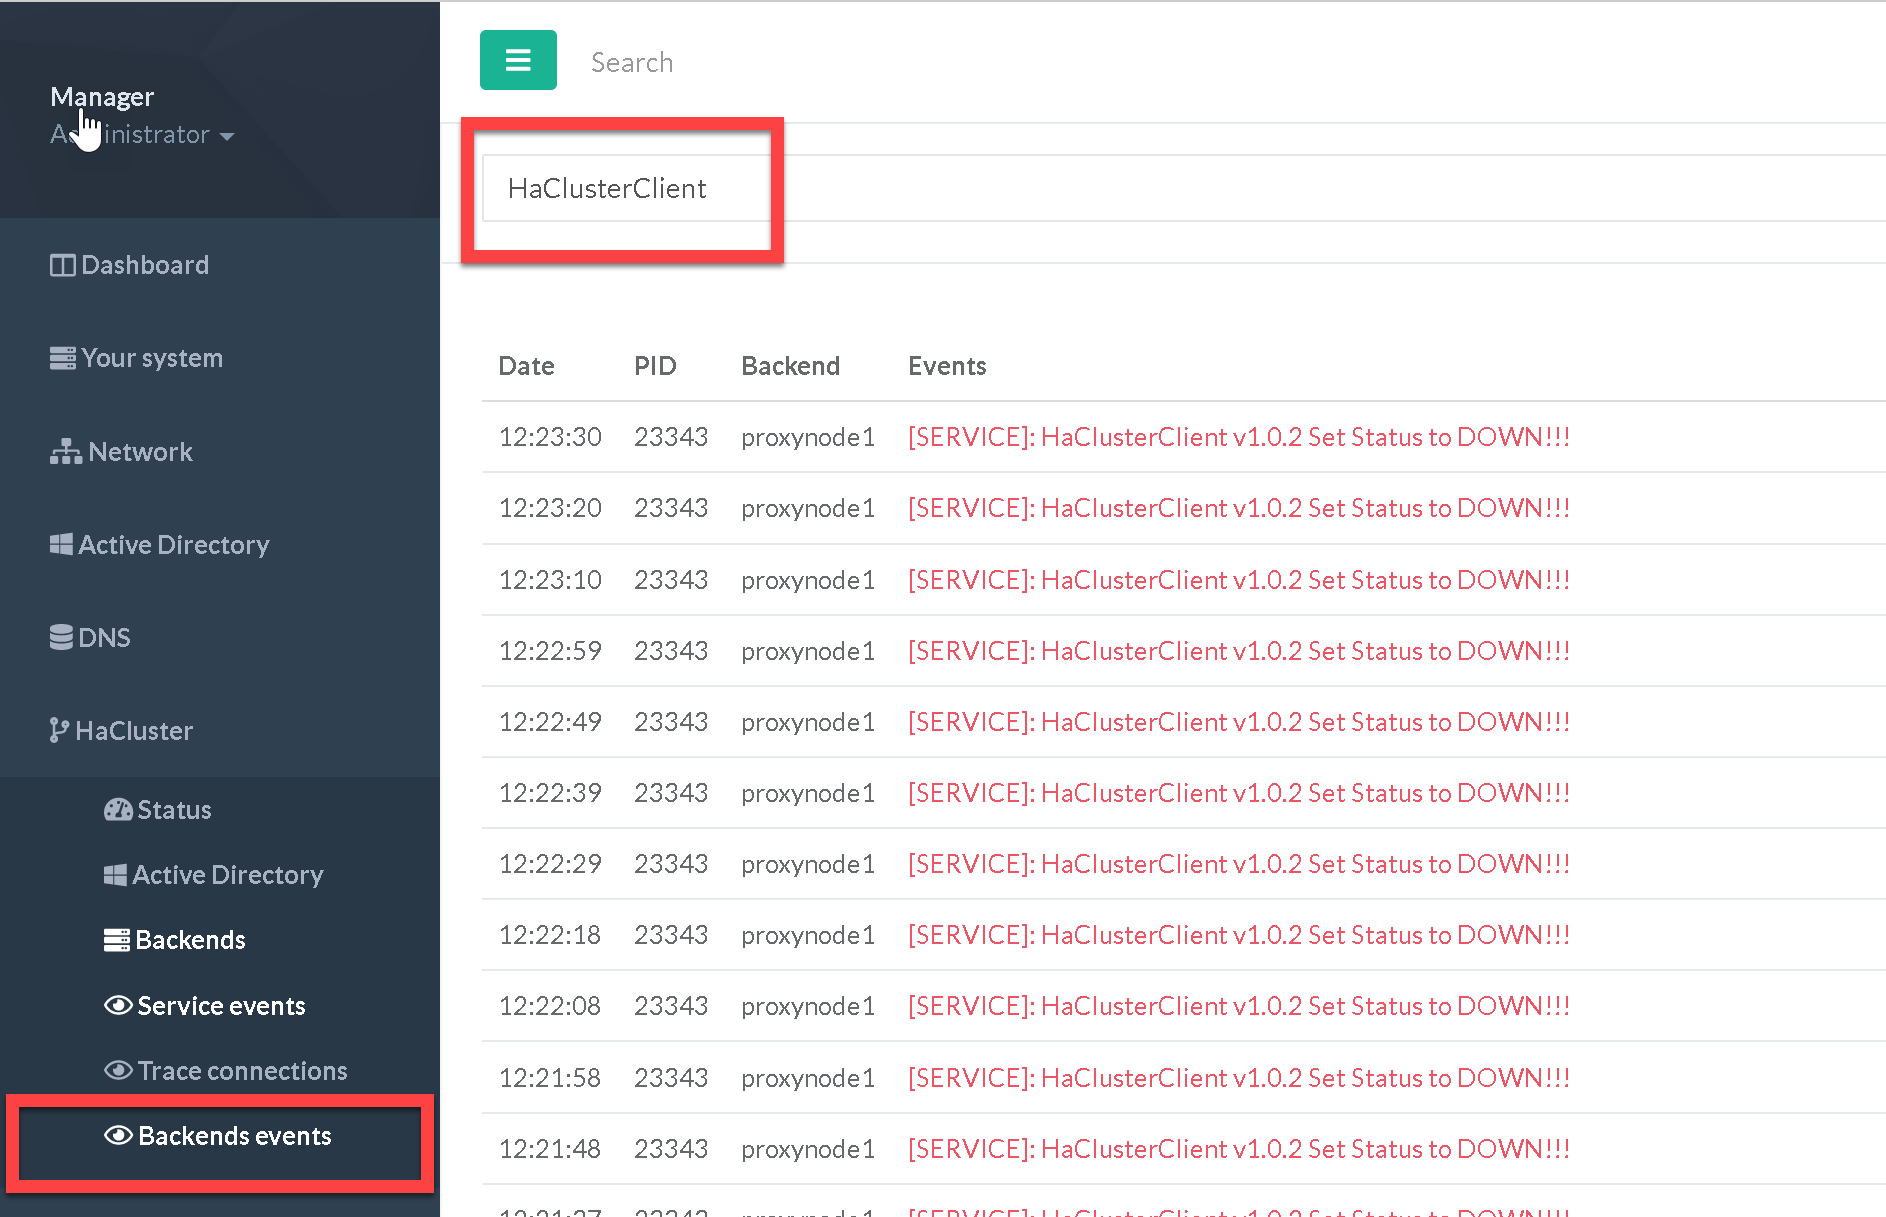Click the DNS database icon
The height and width of the screenshot is (1217, 1886).
point(61,637)
